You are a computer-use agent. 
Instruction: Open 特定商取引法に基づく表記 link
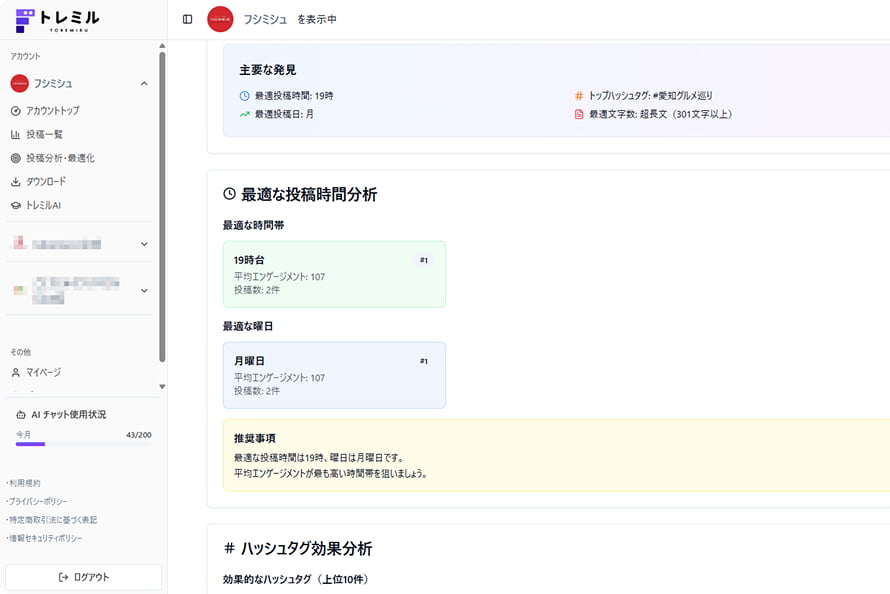pos(52,520)
